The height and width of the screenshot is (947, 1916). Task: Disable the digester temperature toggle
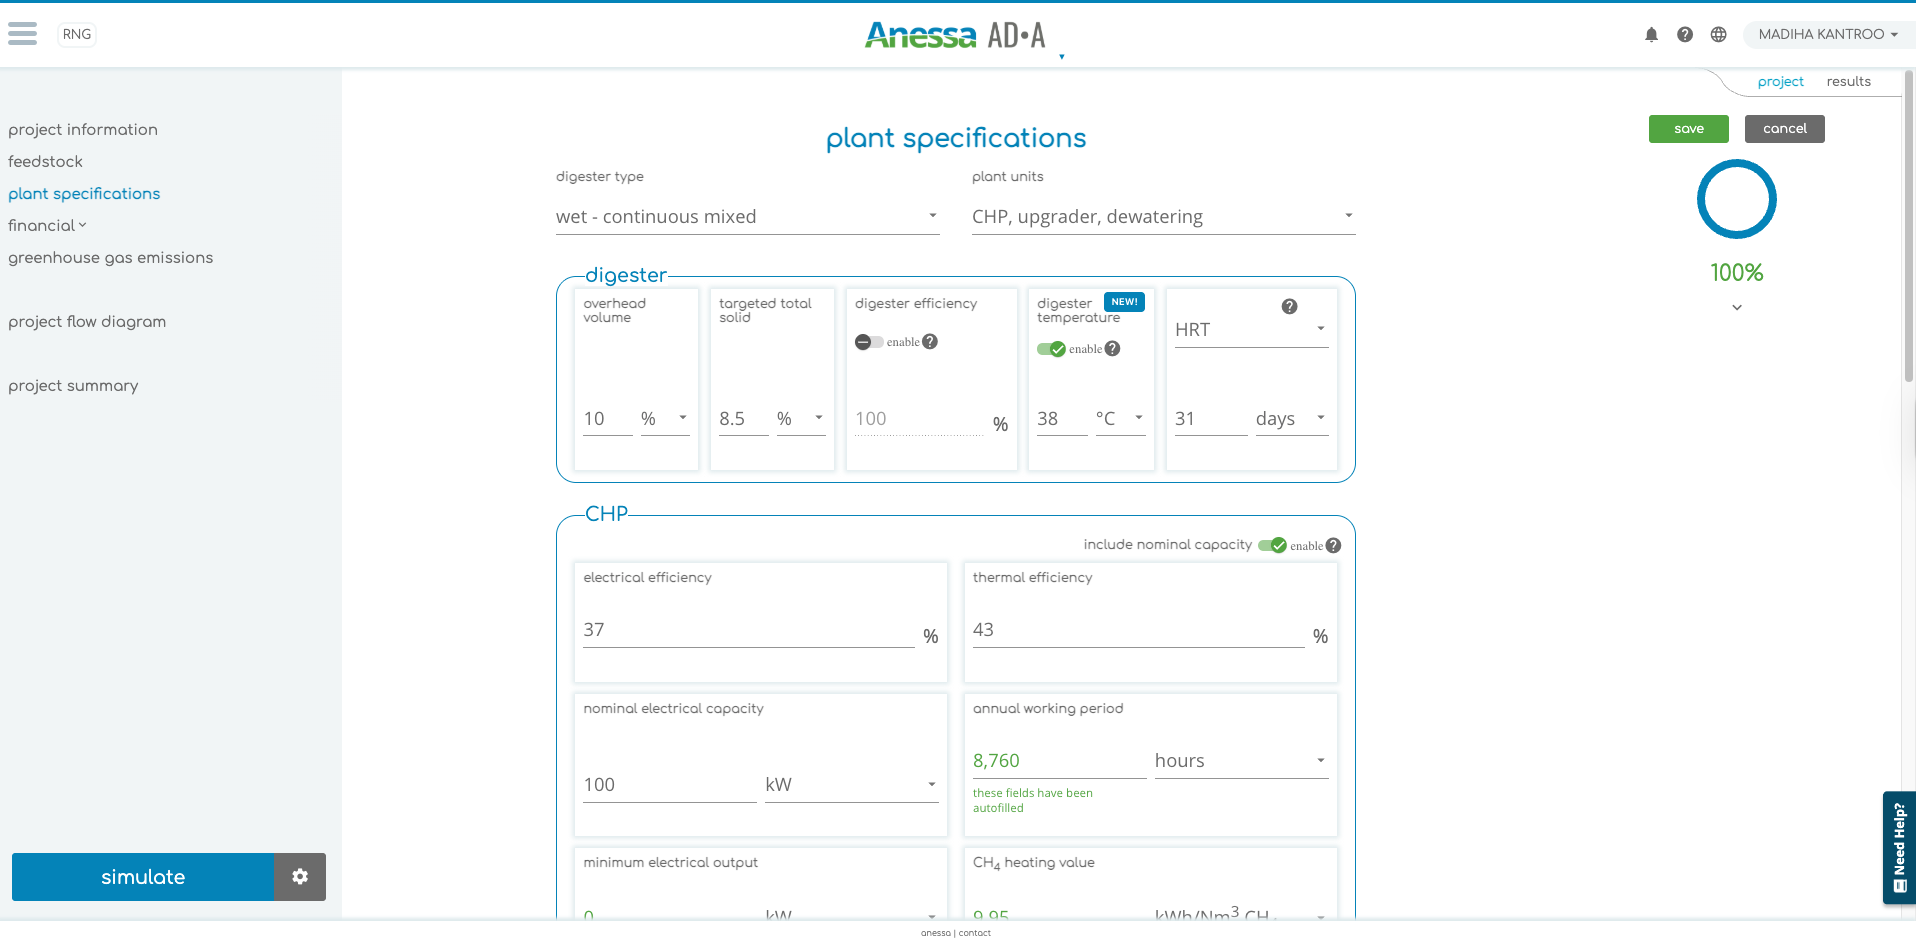click(1051, 349)
